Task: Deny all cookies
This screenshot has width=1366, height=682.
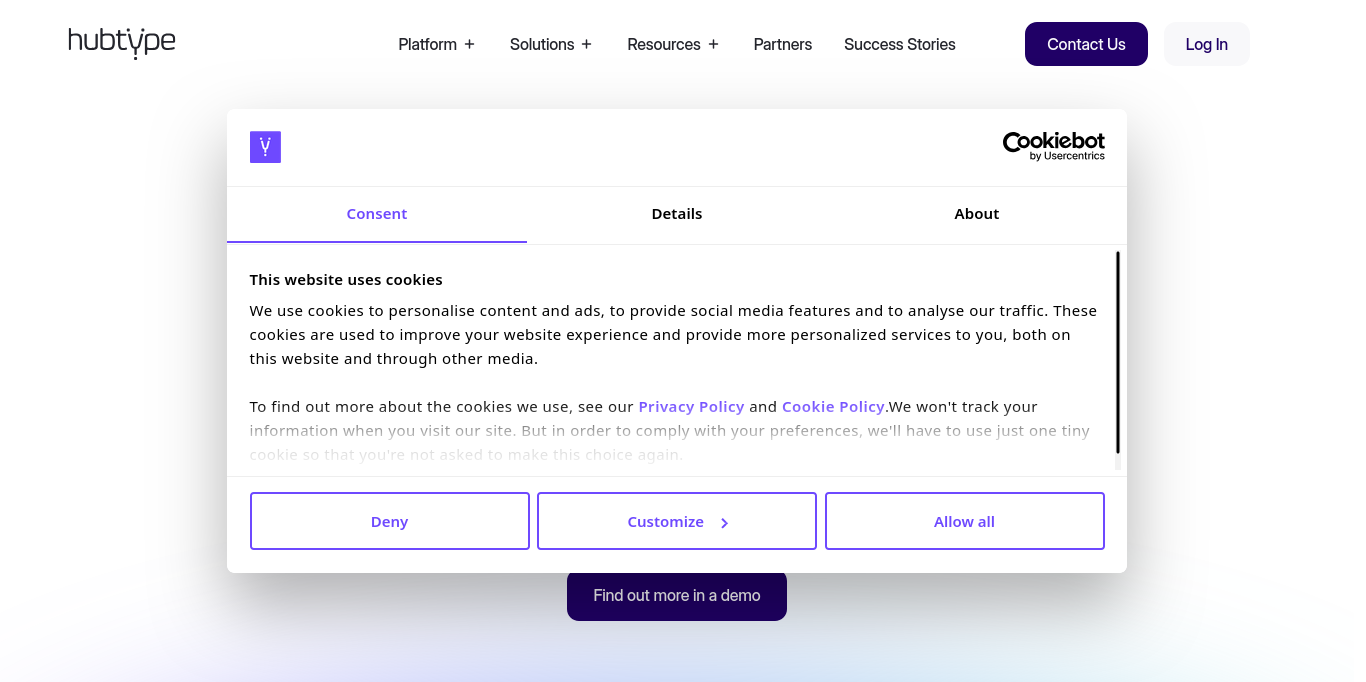Action: [389, 521]
